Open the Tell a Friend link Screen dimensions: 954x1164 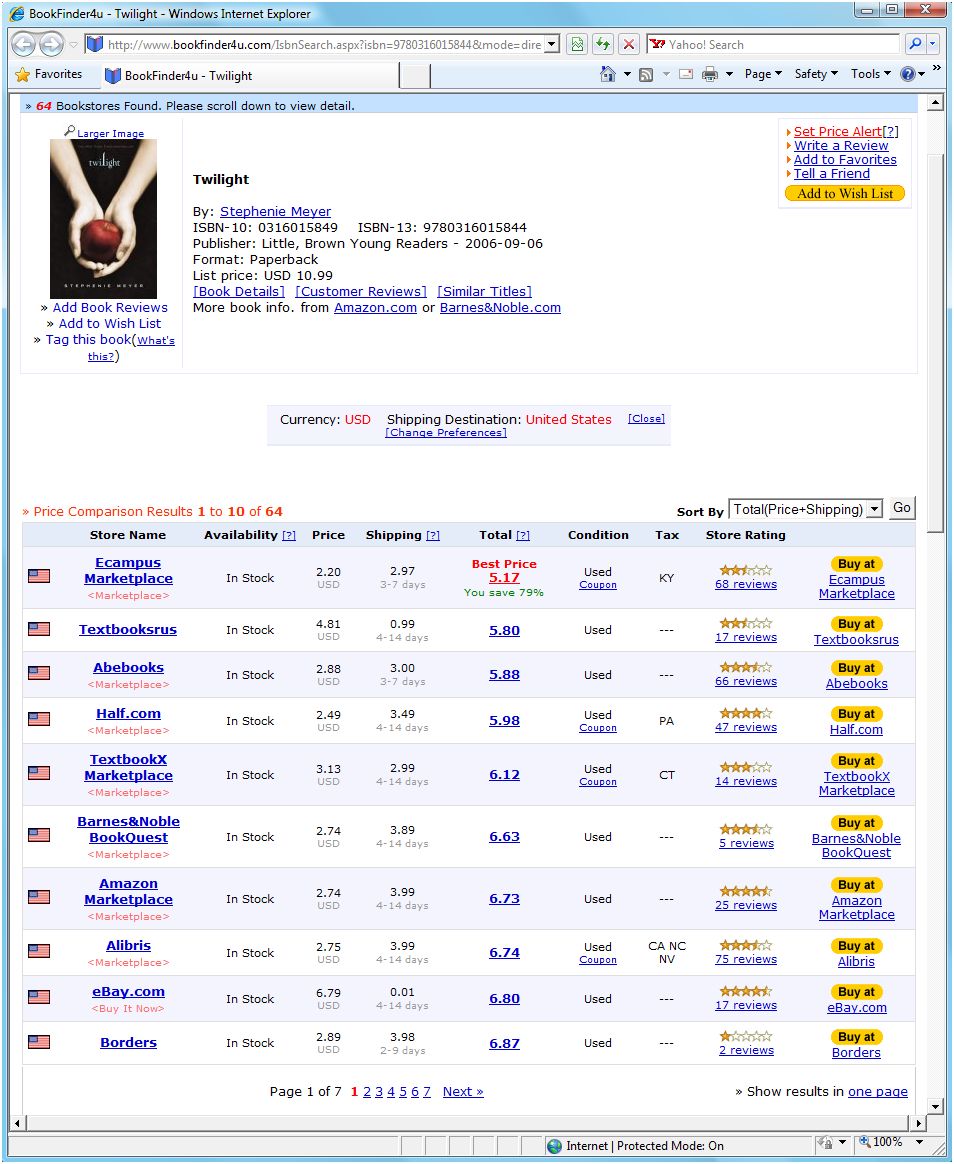click(832, 174)
